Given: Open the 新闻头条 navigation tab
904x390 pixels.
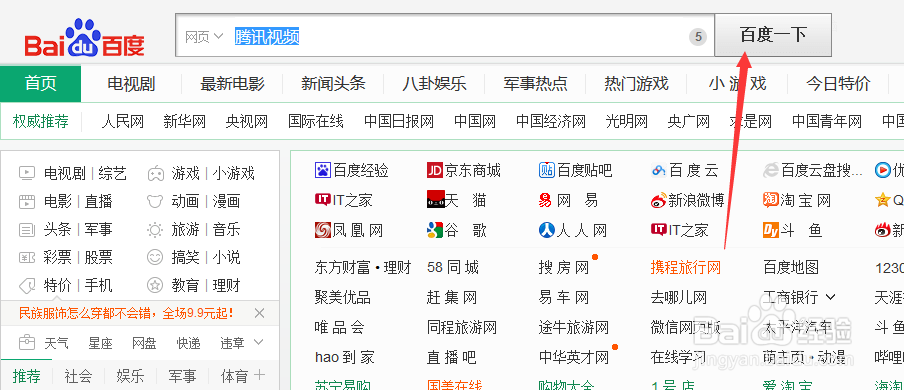Looking at the screenshot, I should [333, 84].
